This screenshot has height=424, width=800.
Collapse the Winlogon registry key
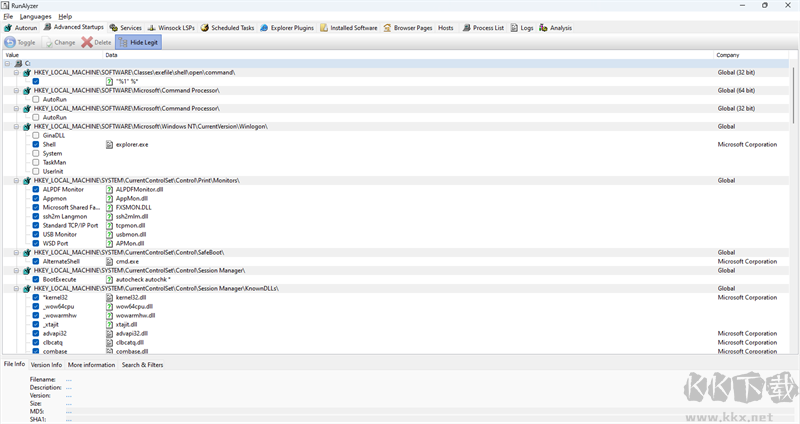16,127
